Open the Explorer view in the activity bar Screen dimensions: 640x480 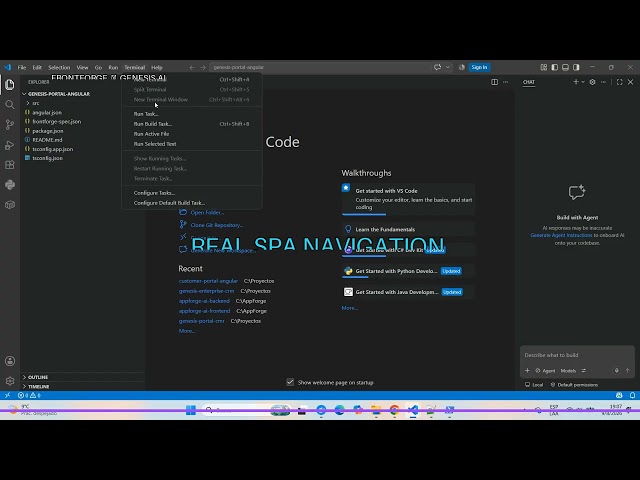tap(10, 84)
